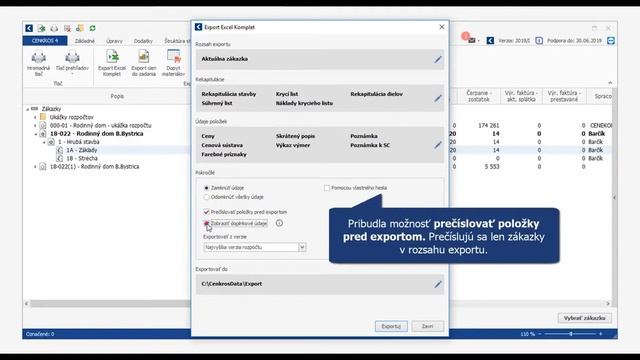
Task: Open the dropdown arrow beside mail icon
Action: [478, 41]
